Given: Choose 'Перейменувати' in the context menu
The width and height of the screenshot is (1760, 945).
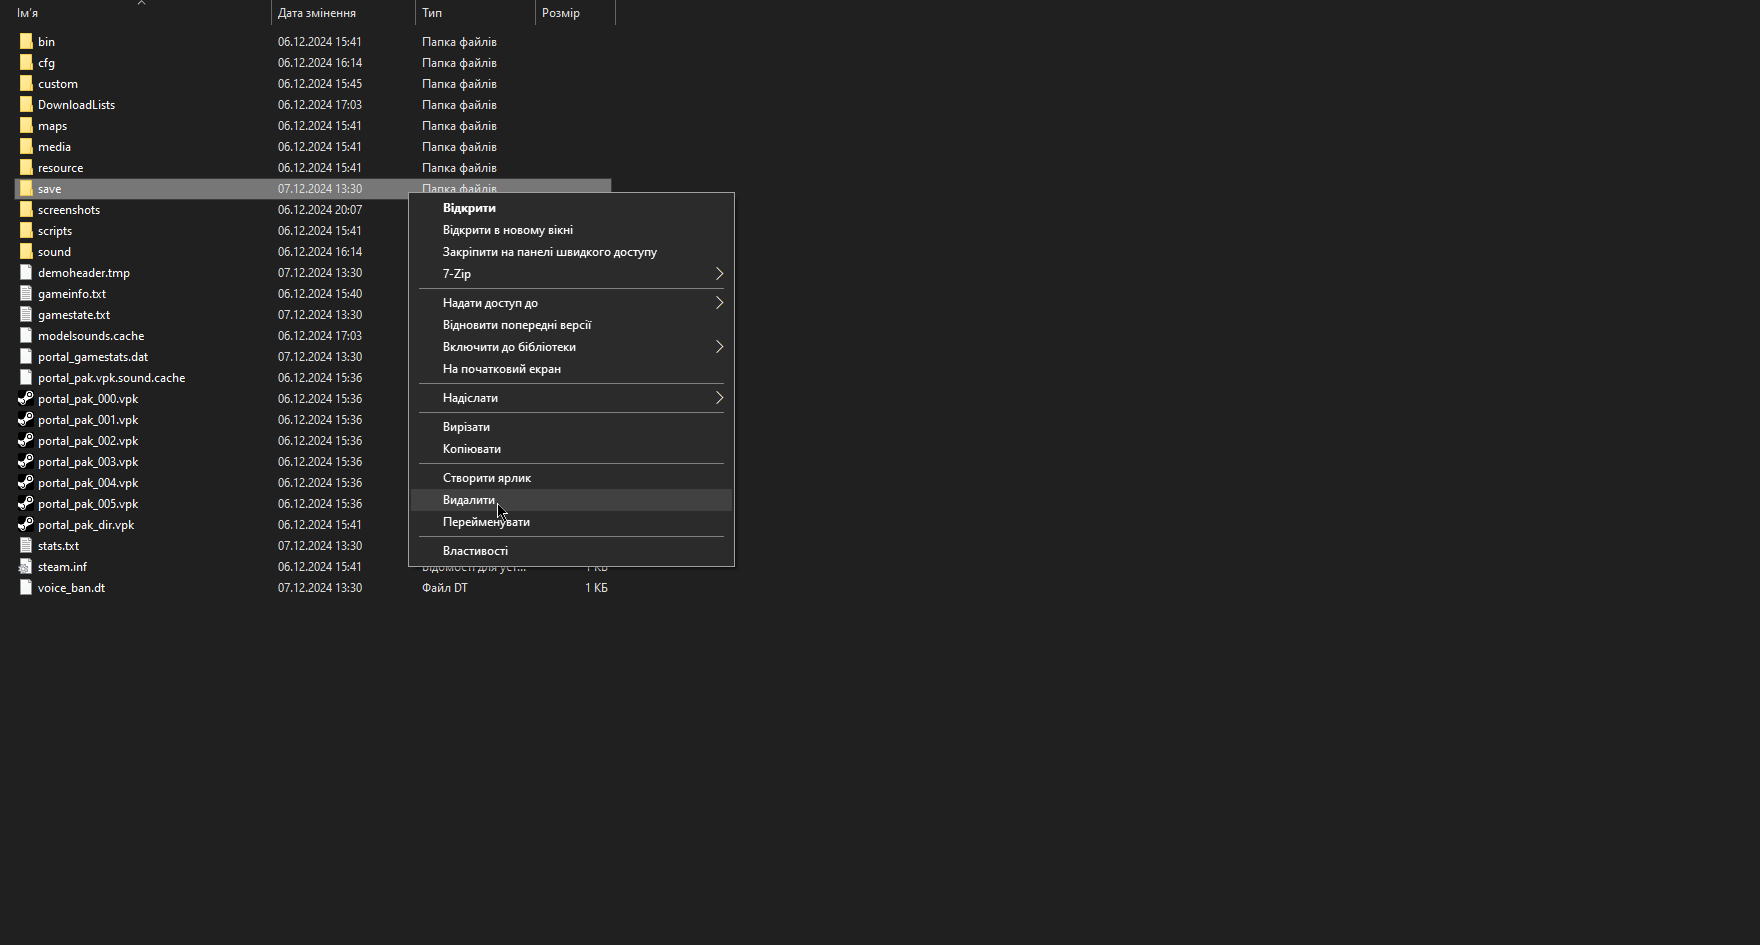Looking at the screenshot, I should [x=571, y=522].
